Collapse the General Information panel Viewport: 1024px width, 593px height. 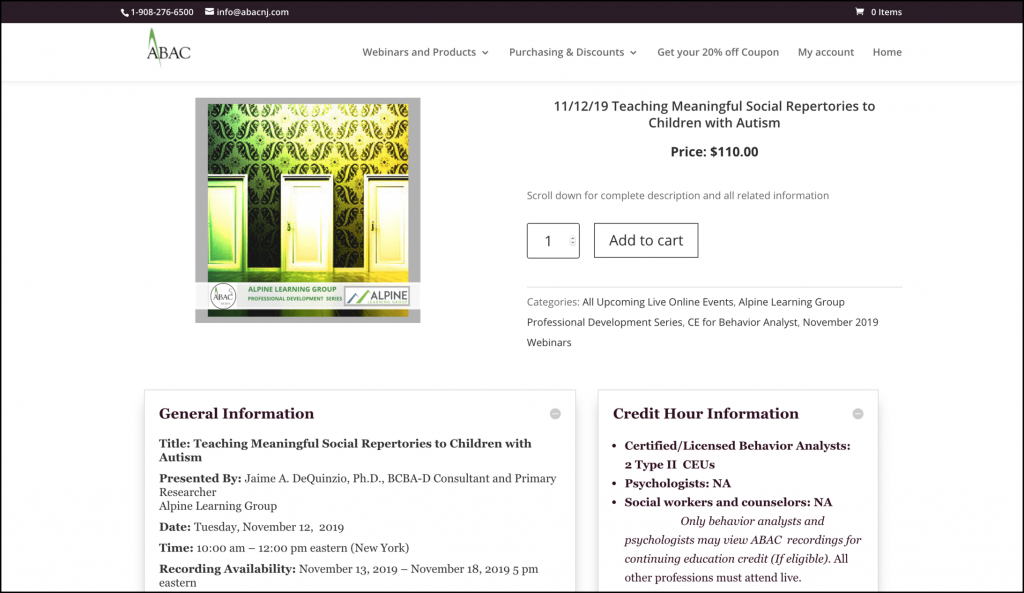555,414
